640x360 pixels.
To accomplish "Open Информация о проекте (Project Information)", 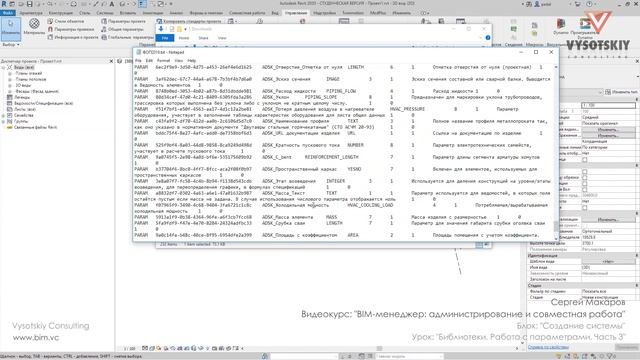I will pyautogui.click(x=73, y=37).
